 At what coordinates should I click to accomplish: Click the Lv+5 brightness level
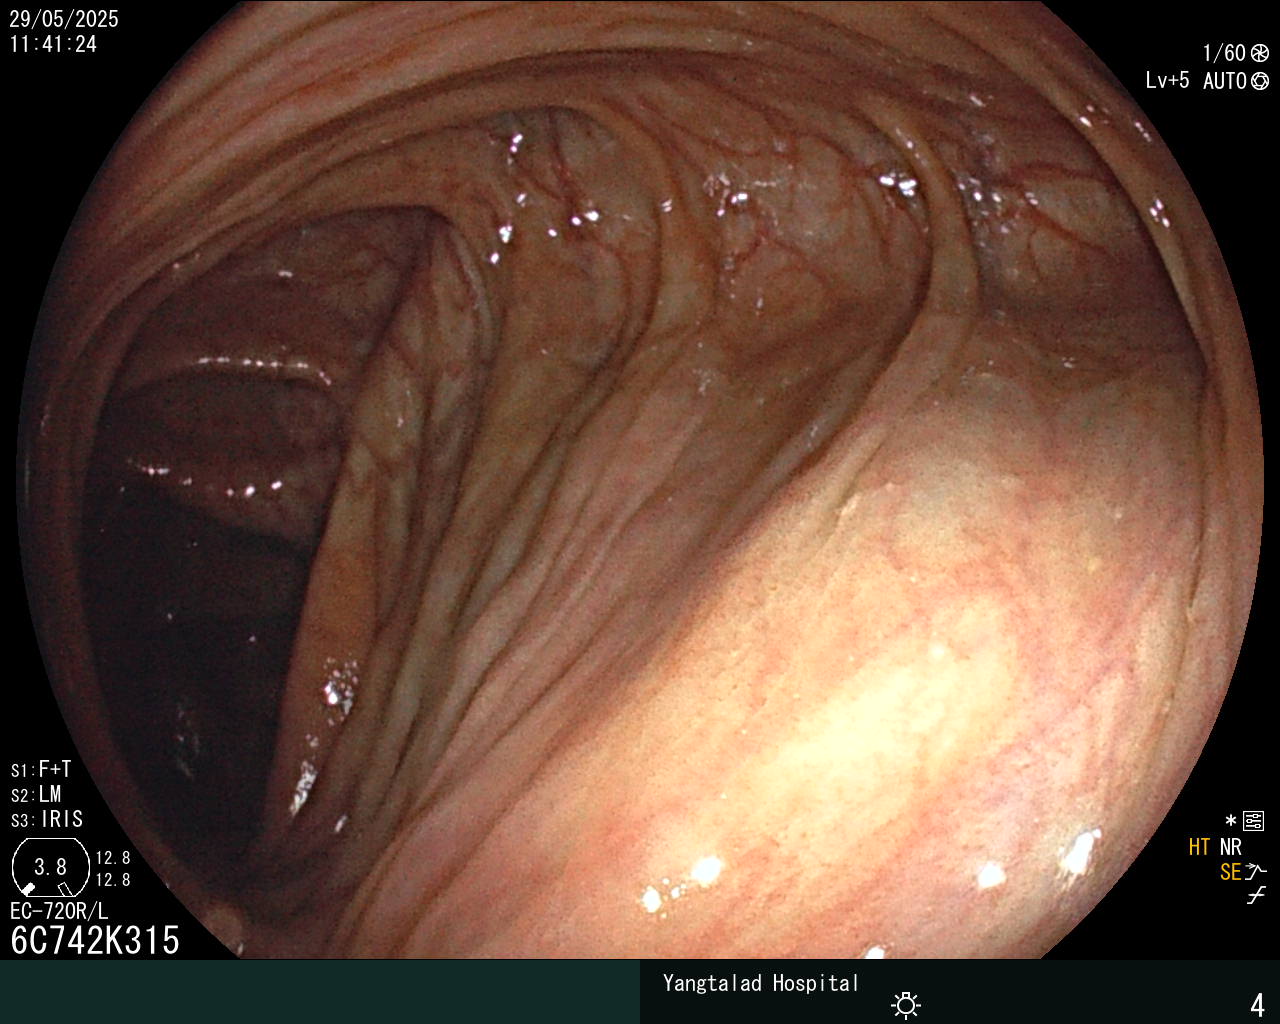click(x=1167, y=81)
